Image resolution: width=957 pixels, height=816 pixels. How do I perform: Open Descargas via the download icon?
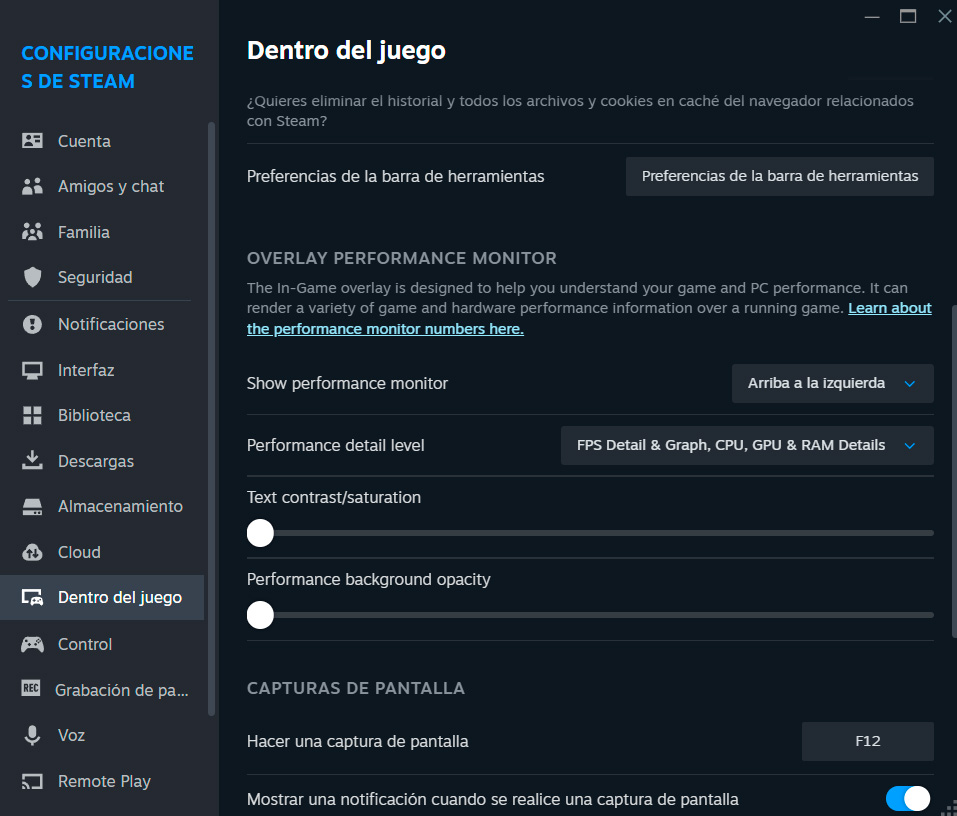(31, 460)
